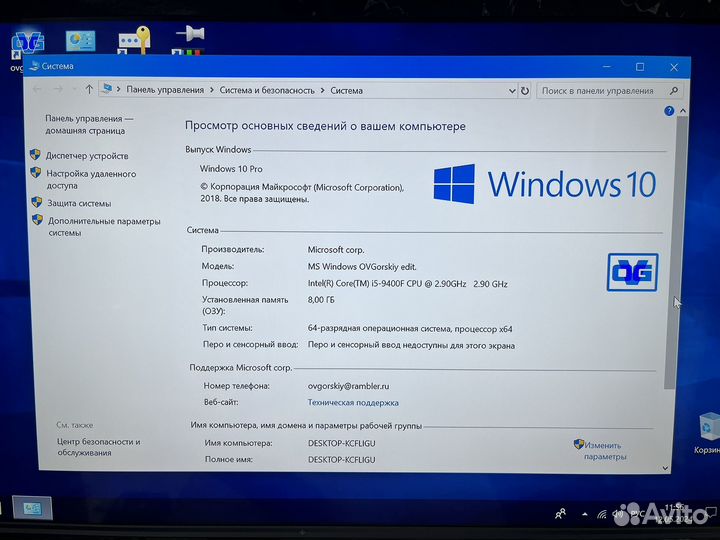Refresh the page with the reload icon
Screen dimensions: 720x540
(525, 91)
